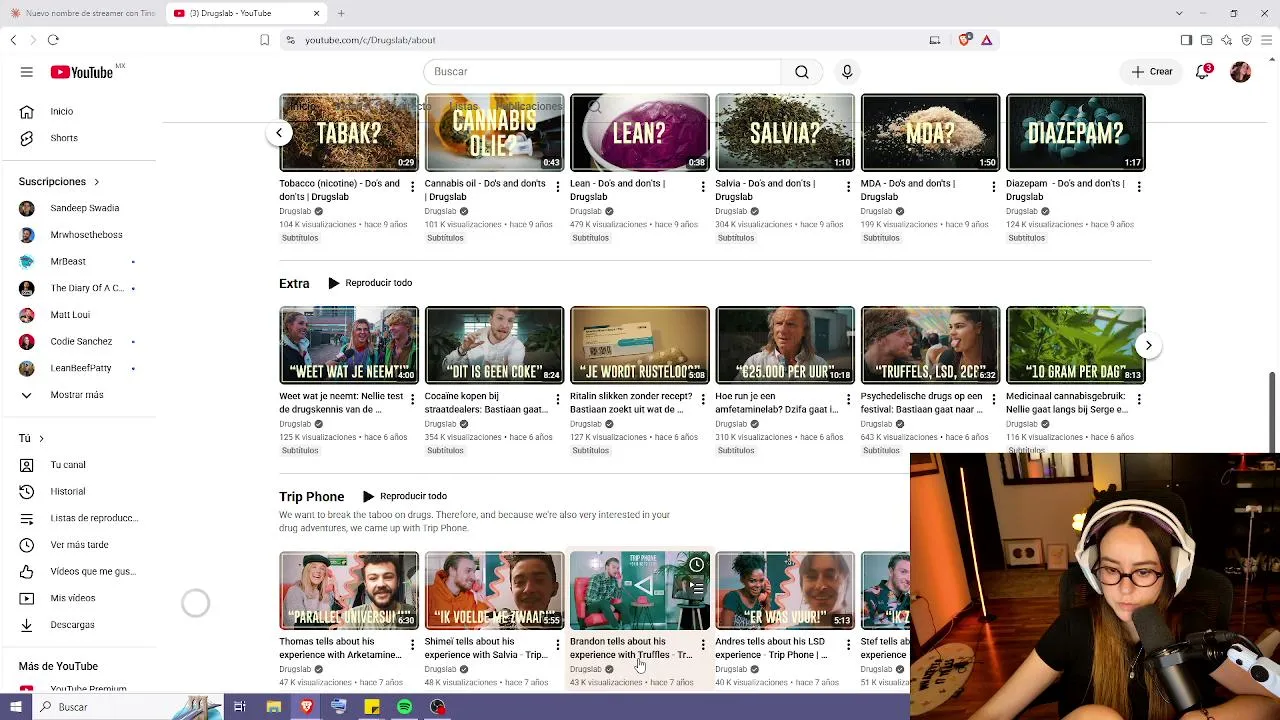Open options for Weet wat je neemt video
The width and height of the screenshot is (1280, 720).
tap(412, 399)
